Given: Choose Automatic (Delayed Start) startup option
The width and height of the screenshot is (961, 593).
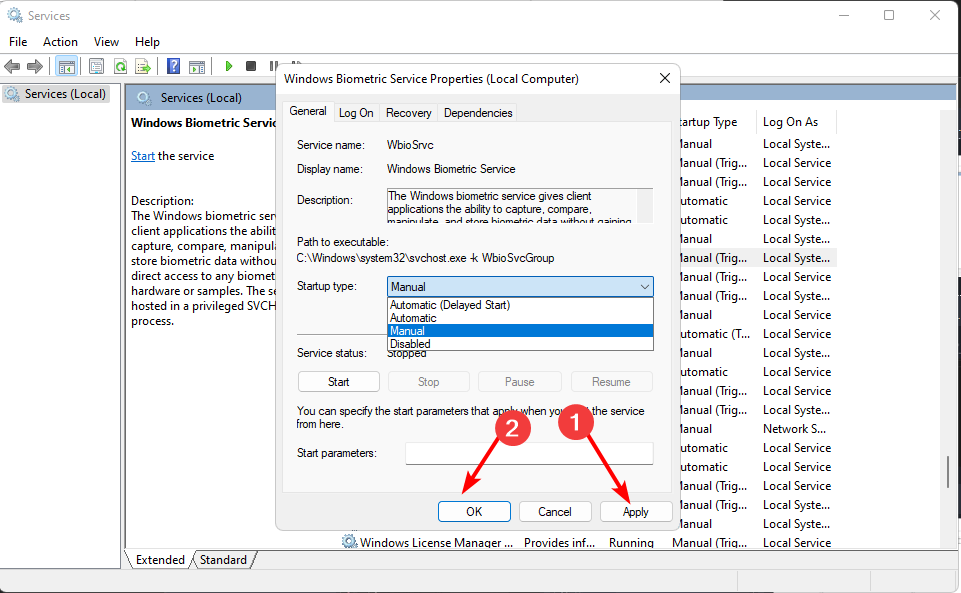Looking at the screenshot, I should coord(520,304).
